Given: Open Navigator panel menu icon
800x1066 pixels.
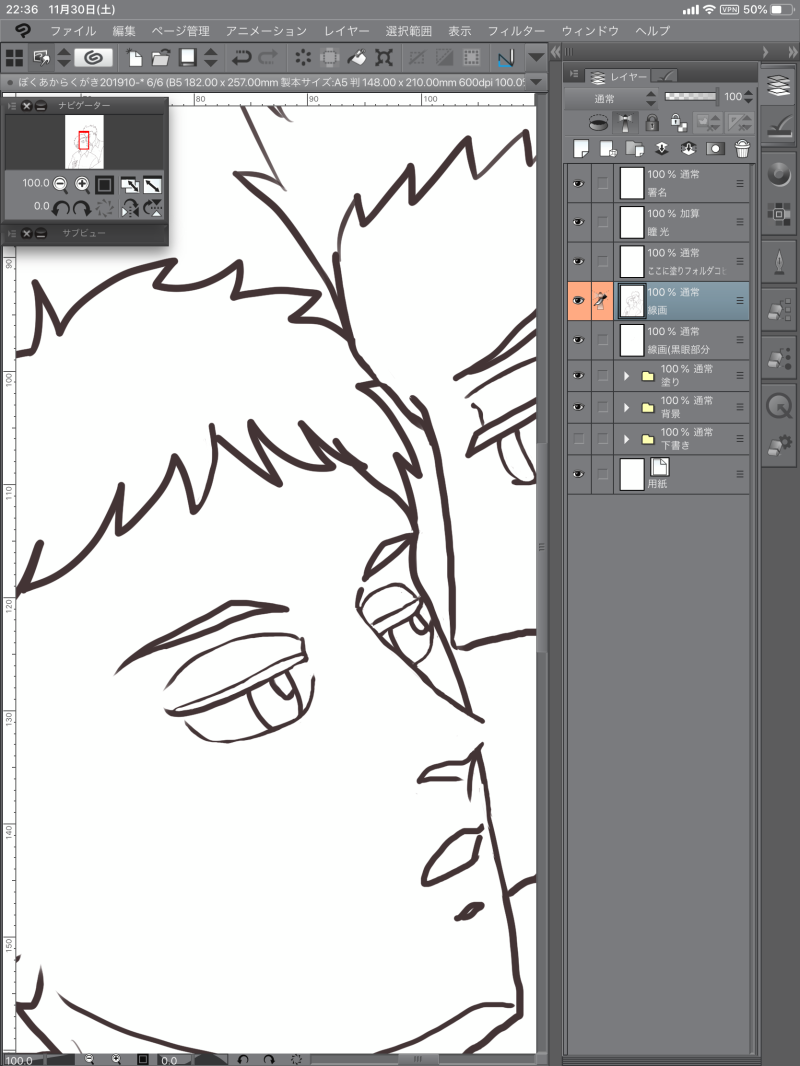Looking at the screenshot, I should 12,106.
